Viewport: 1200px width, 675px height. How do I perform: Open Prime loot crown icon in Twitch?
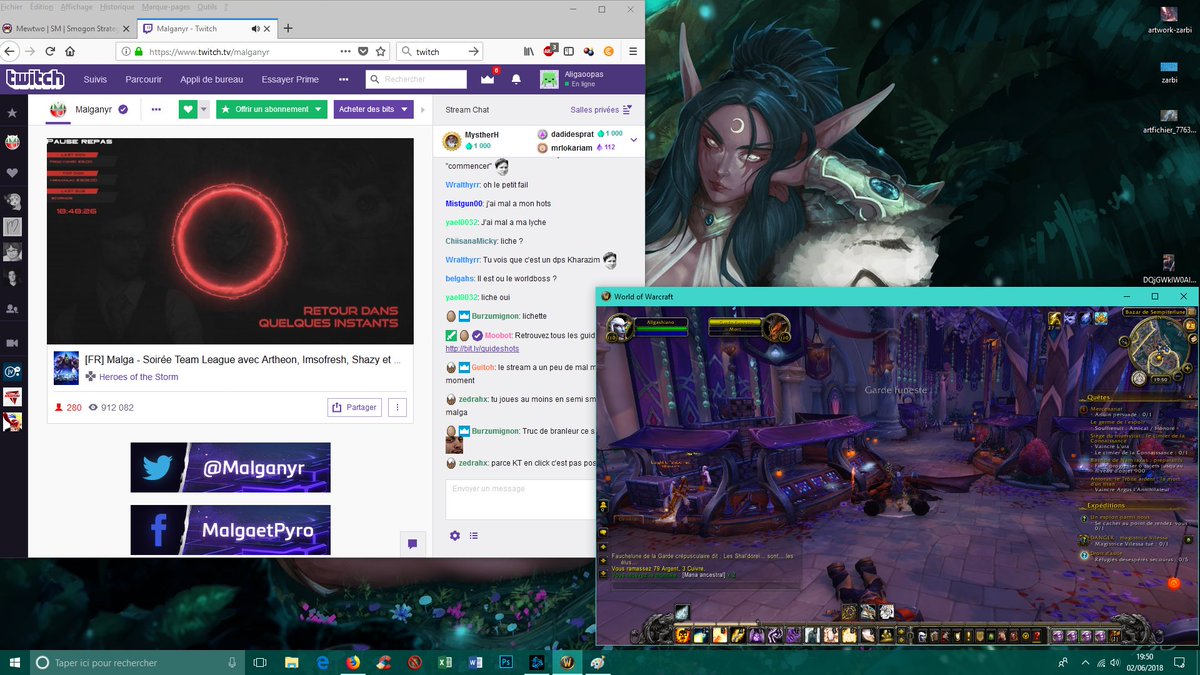click(487, 79)
